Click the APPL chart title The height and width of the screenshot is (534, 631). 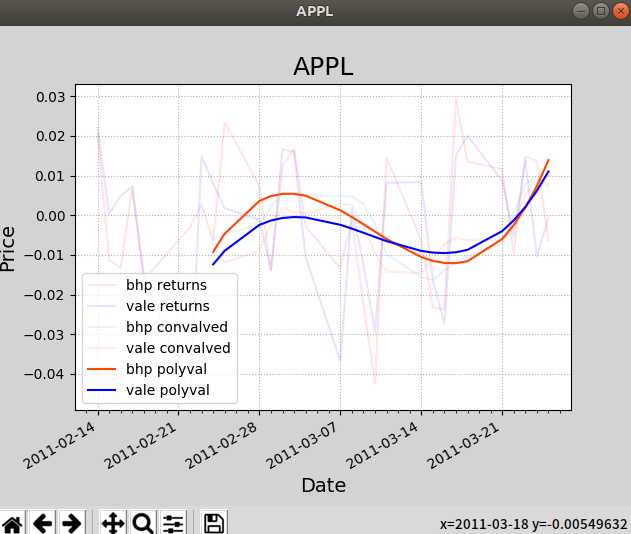coord(323,66)
